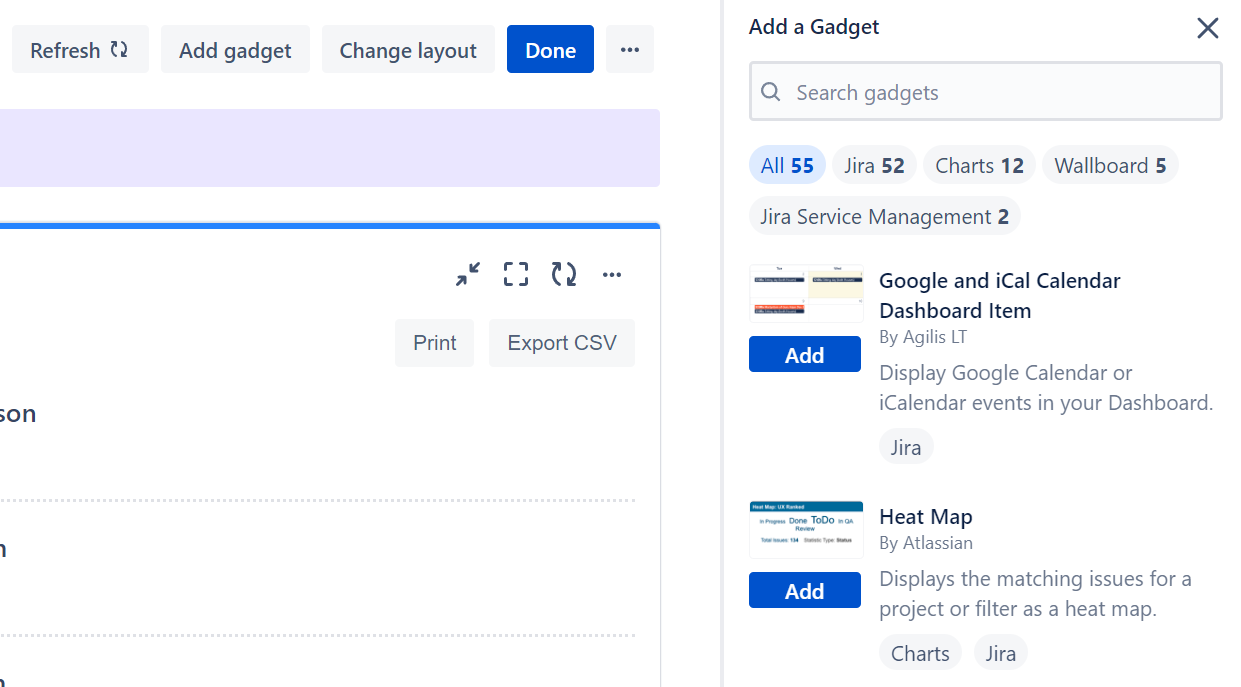Click the Print button in gadget
Screen dimensions: 1241x687
click(434, 343)
